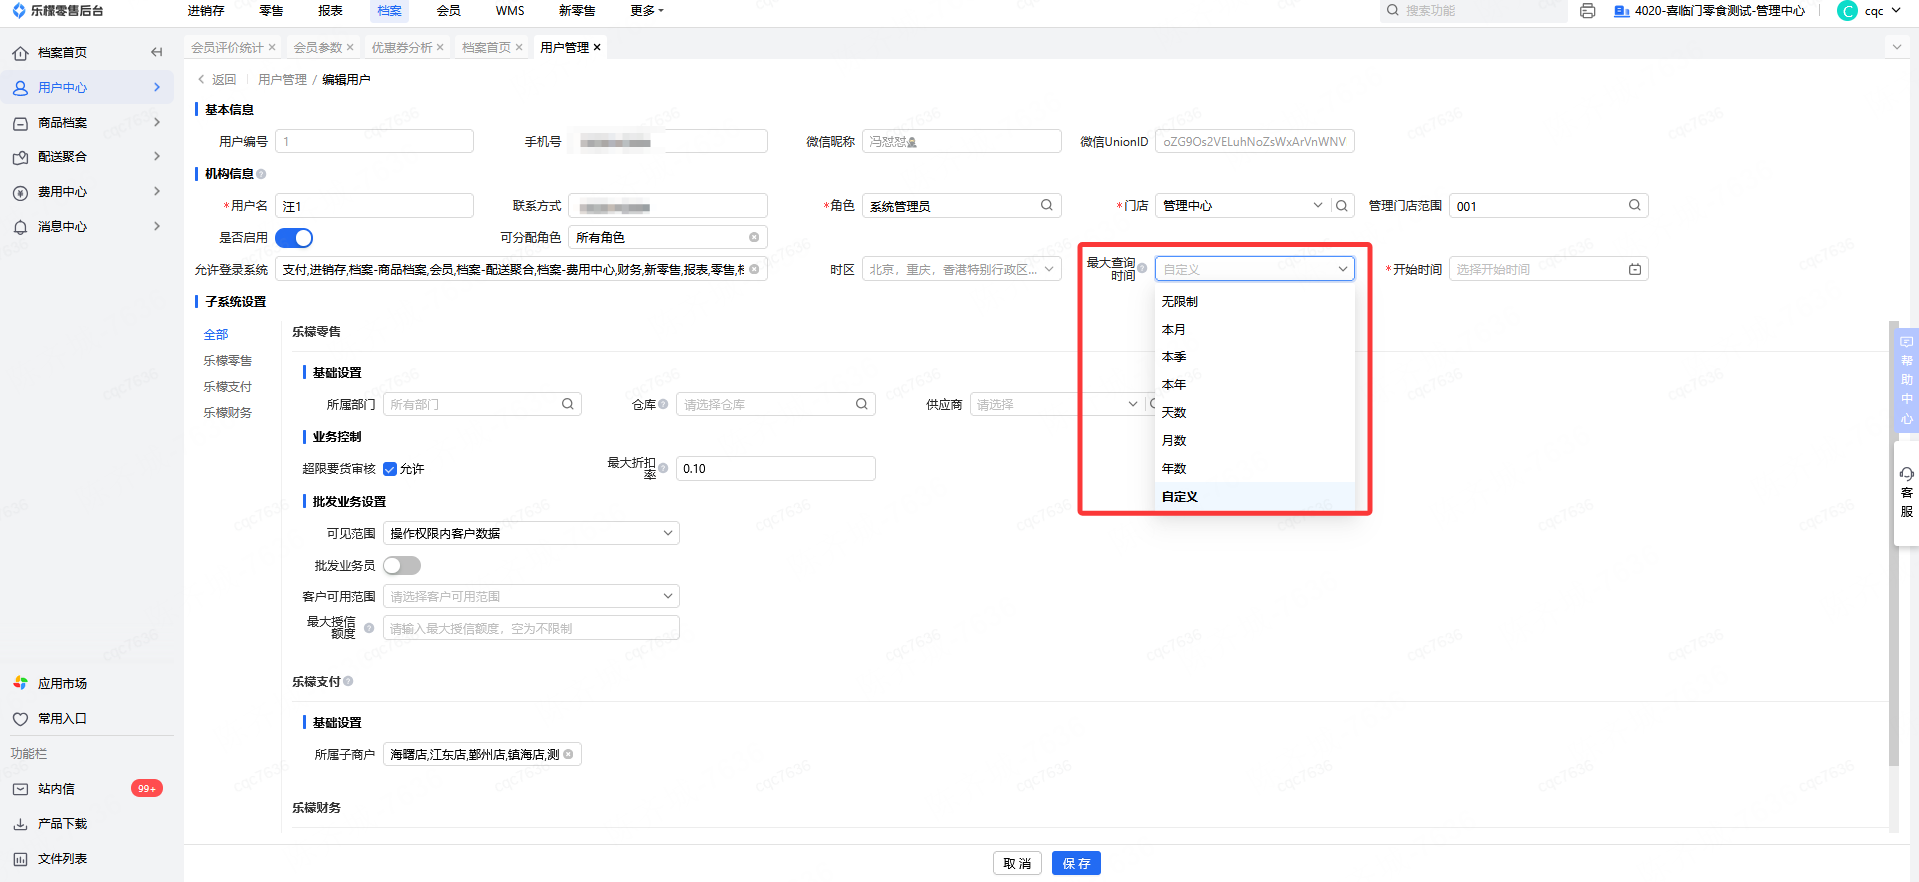The image size is (1919, 882).
Task: Clear the allowed login systems field
Action: 754,269
